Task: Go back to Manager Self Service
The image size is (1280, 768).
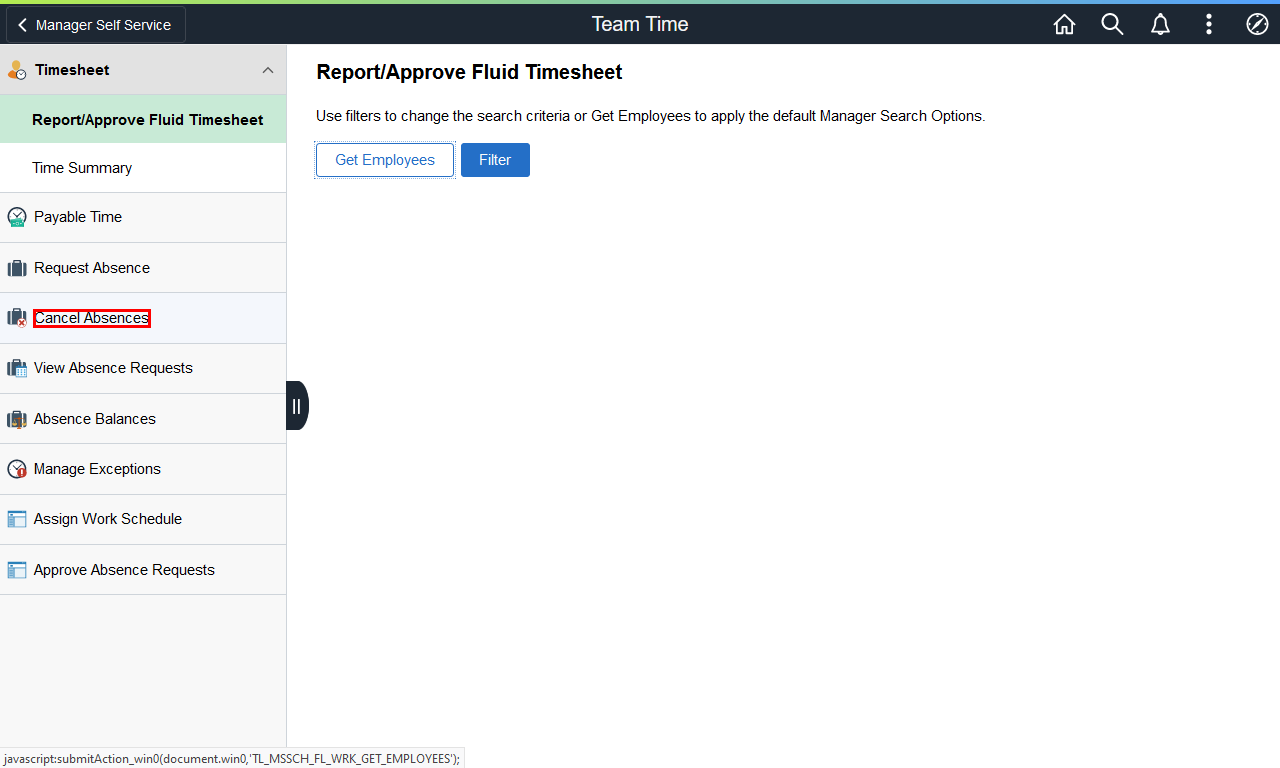Action: click(x=96, y=25)
